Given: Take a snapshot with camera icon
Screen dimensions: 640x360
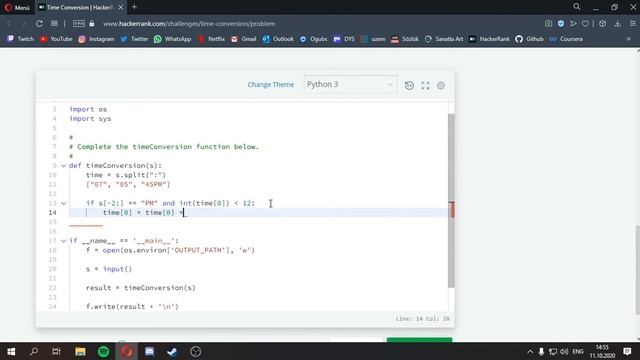Looking at the screenshot, I should tap(548, 24).
